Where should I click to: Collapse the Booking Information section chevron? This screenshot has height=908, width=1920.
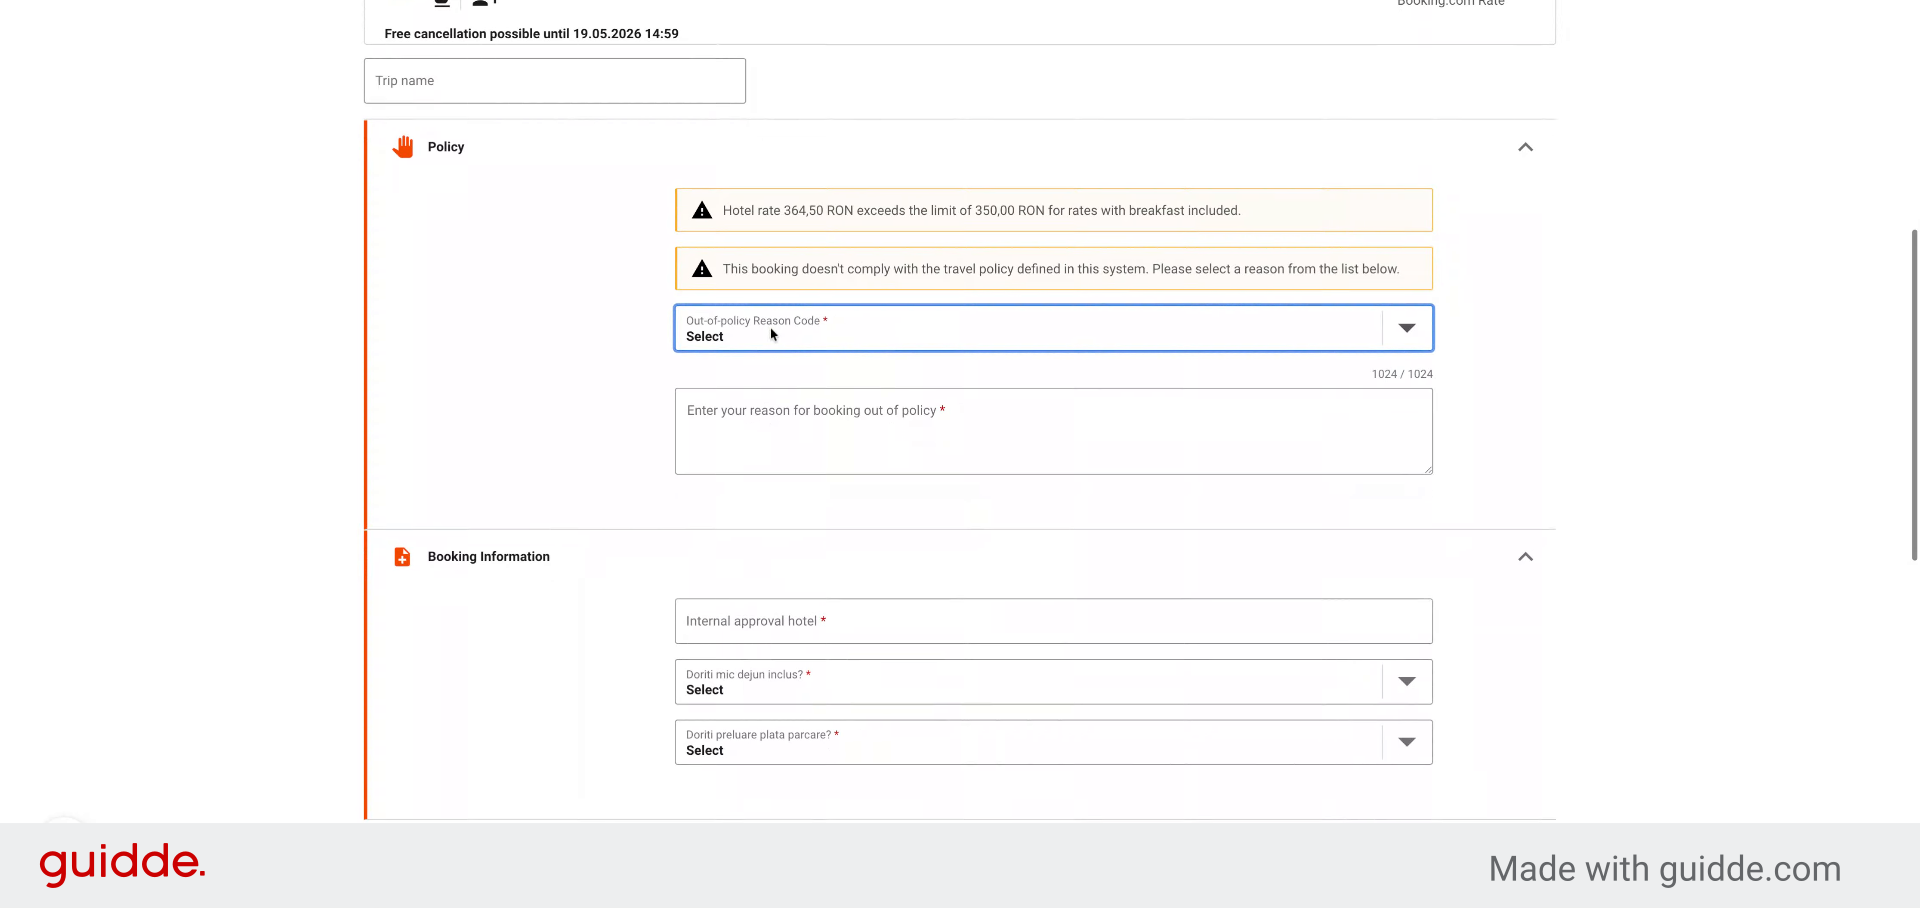(x=1525, y=557)
